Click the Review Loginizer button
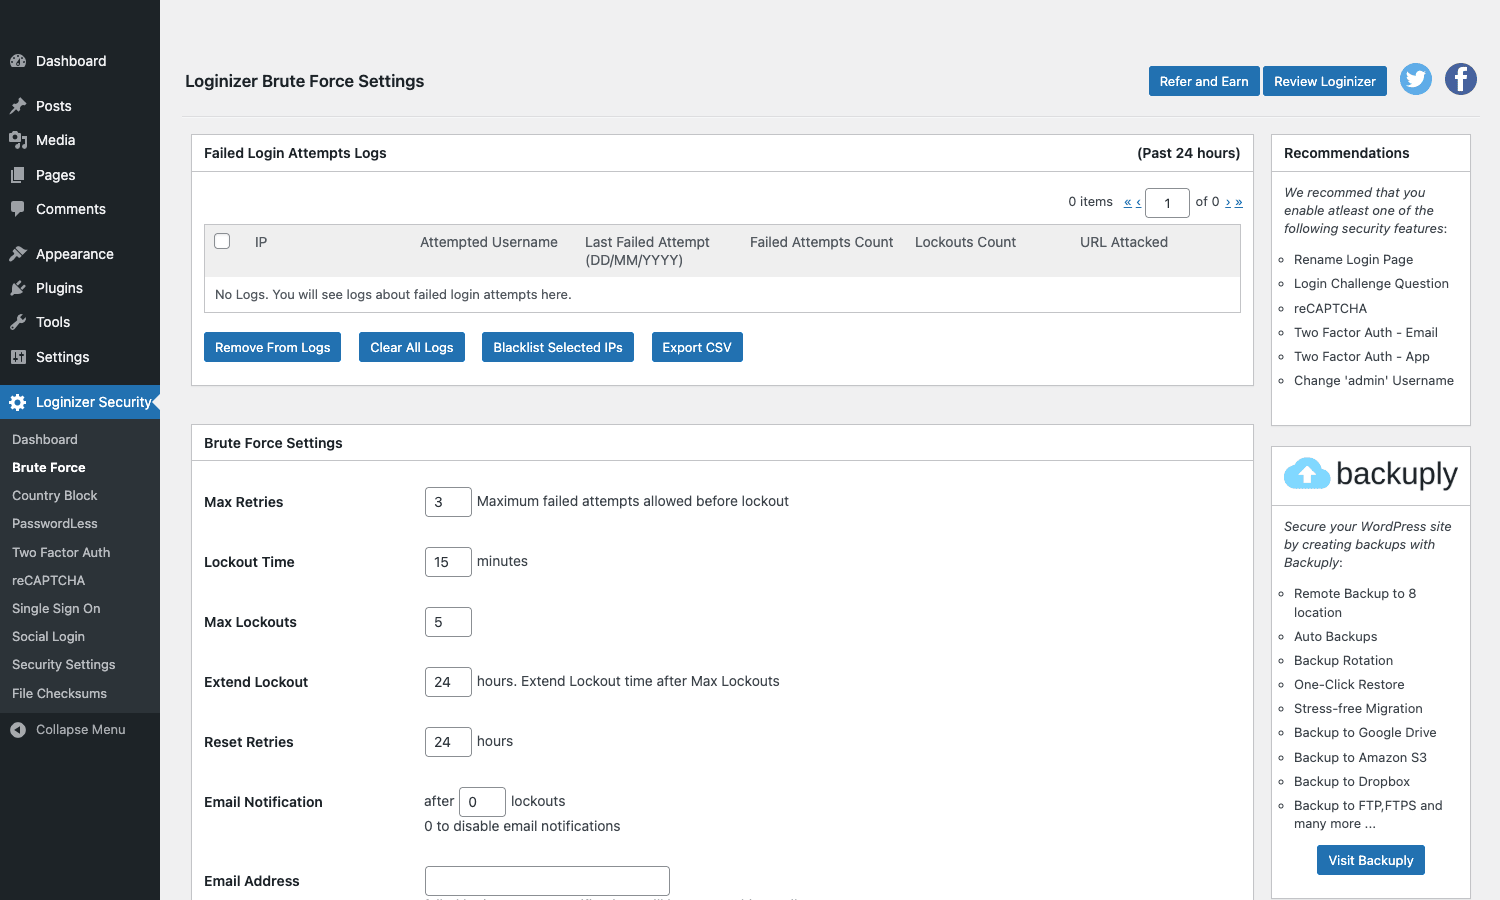The image size is (1500, 900). pyautogui.click(x=1325, y=81)
